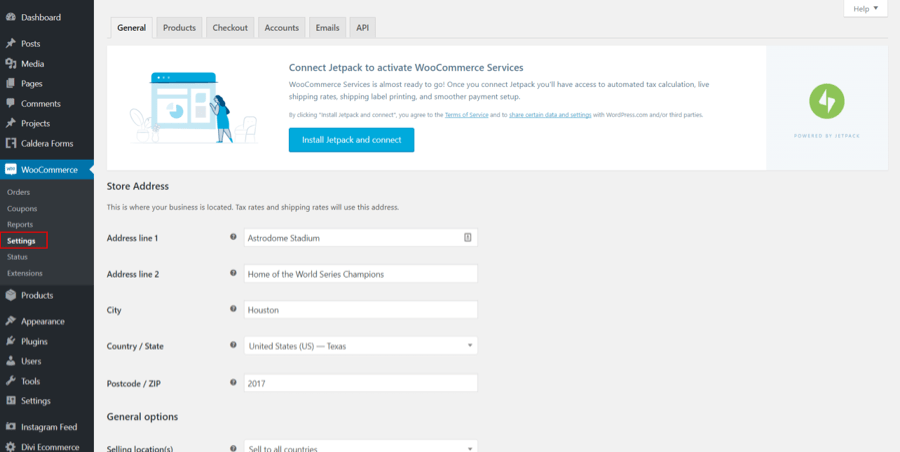Image resolution: width=900 pixels, height=452 pixels.
Task: Click the Caldera Forms icon
Action: (x=10, y=143)
